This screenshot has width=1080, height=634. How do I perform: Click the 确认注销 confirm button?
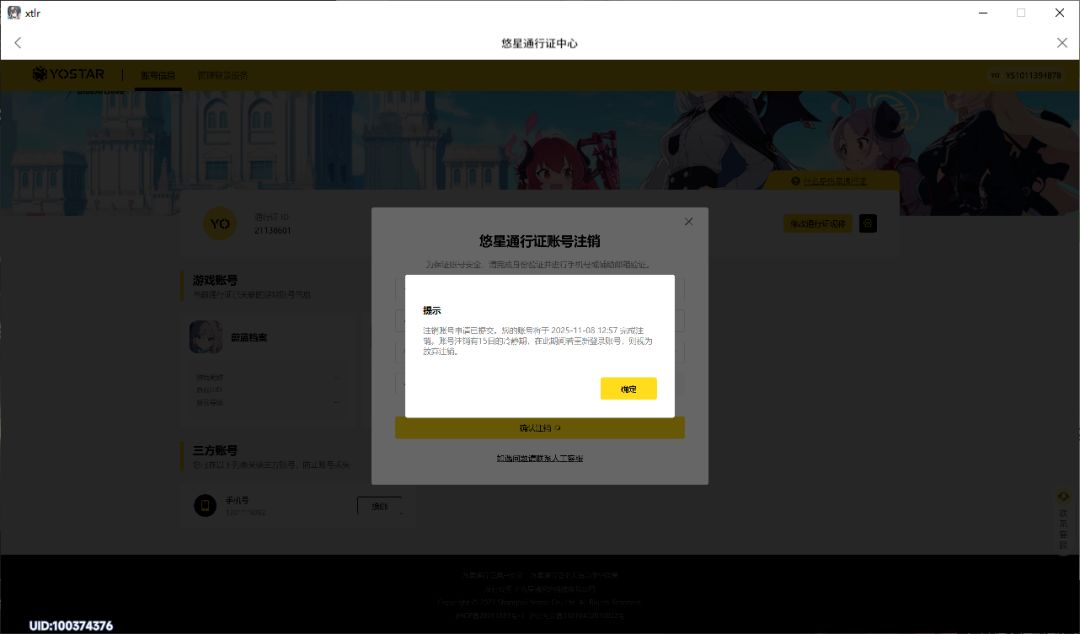point(539,428)
